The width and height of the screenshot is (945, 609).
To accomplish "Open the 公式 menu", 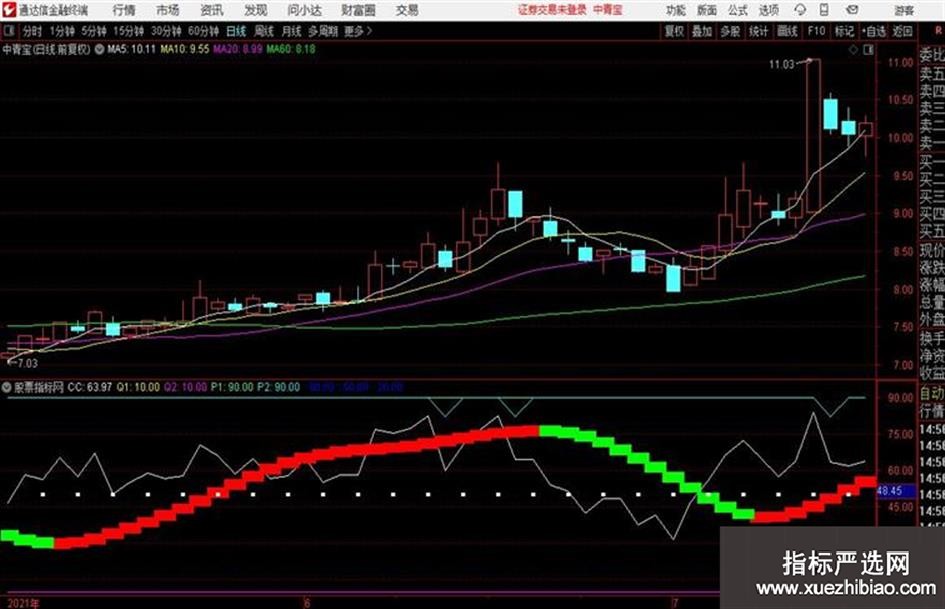I will click(x=738, y=10).
